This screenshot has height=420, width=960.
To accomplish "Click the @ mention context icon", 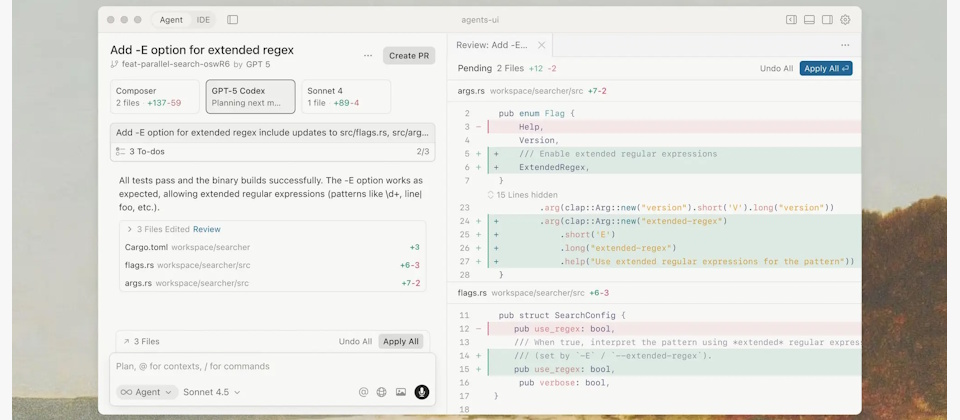I will tap(363, 392).
